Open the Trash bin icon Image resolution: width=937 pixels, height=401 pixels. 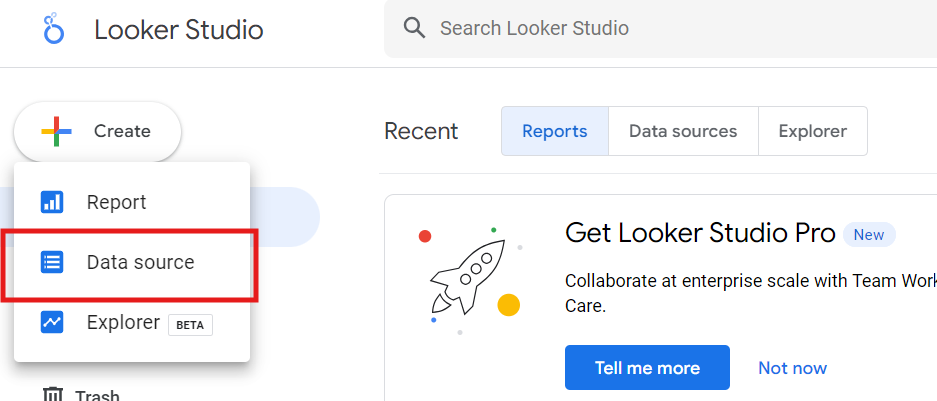53,394
